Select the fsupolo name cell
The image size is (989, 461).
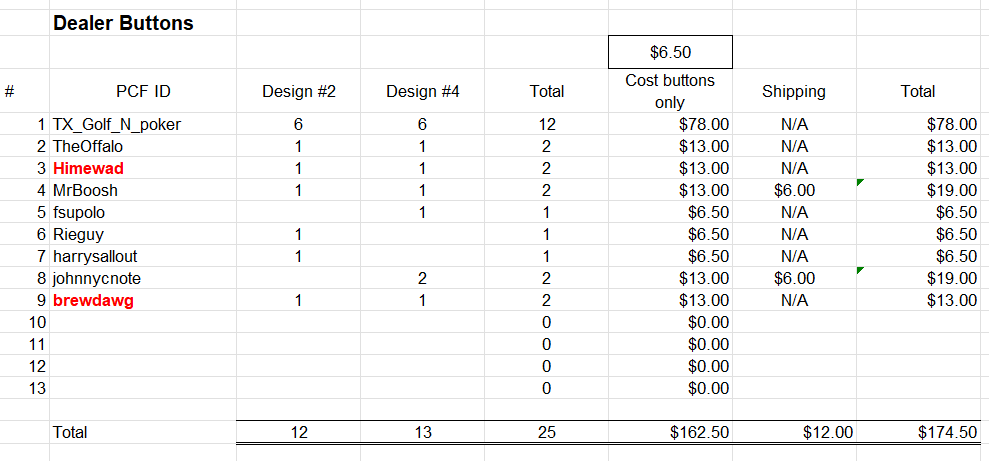79,212
